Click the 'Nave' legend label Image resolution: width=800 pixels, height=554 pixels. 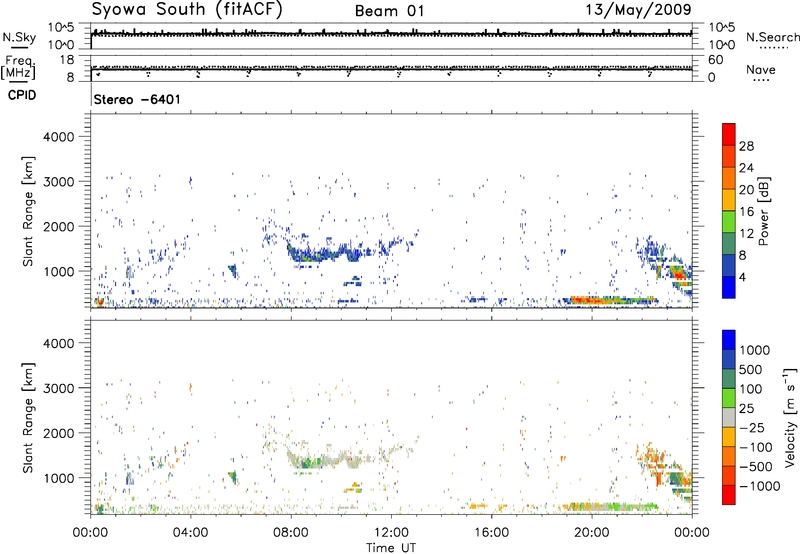[x=761, y=70]
